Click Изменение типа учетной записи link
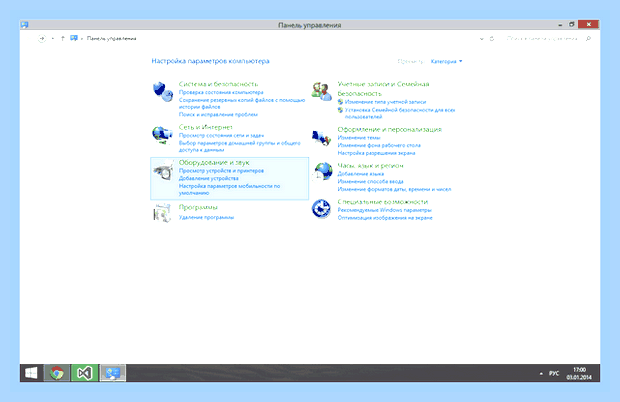The height and width of the screenshot is (402, 620). point(386,102)
